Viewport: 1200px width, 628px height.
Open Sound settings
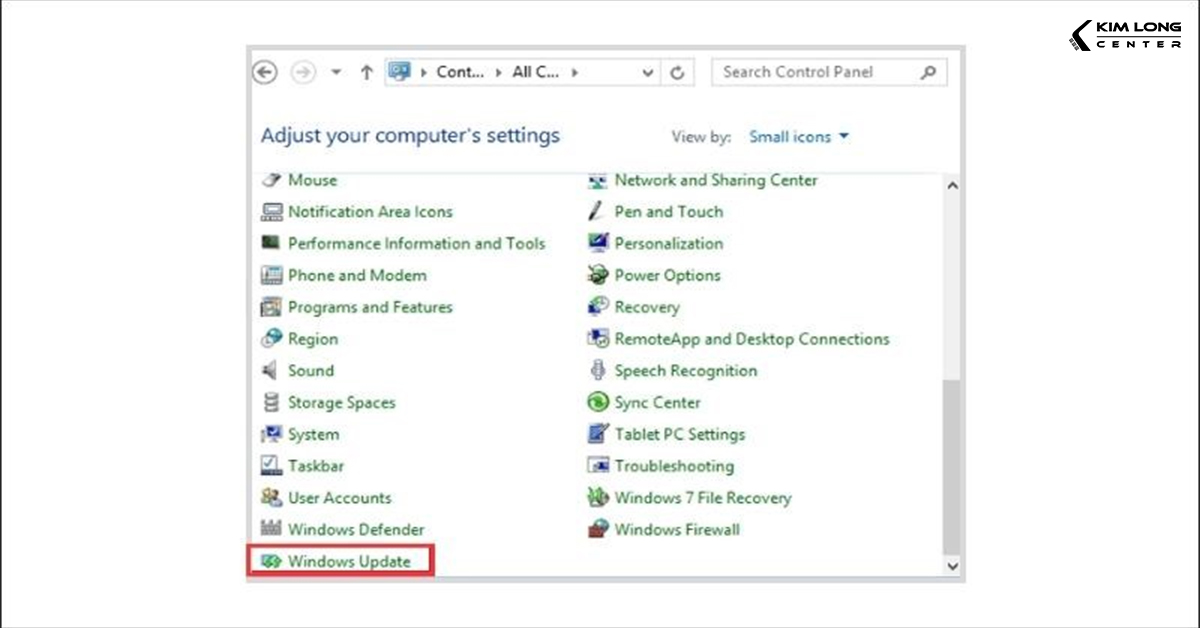coord(310,370)
